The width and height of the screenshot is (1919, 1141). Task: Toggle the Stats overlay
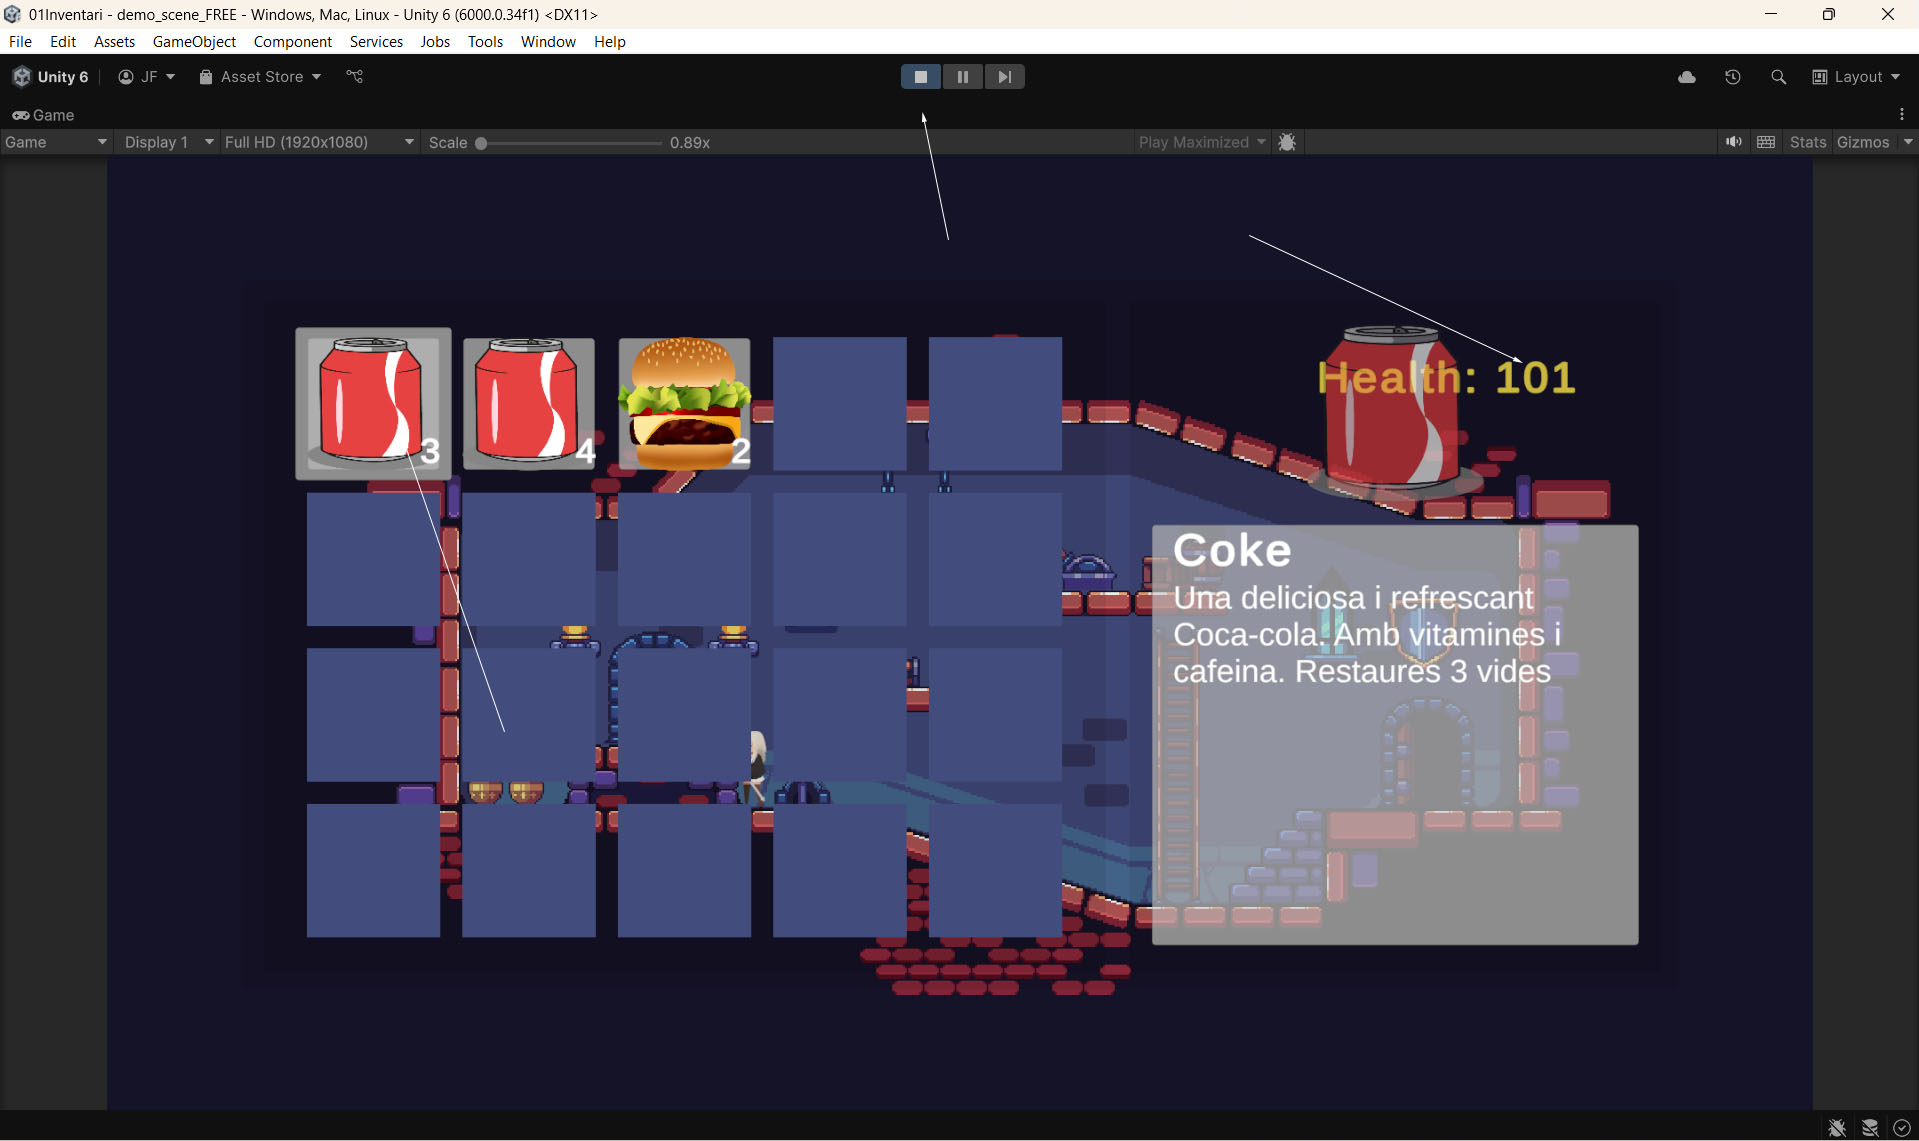(x=1807, y=142)
